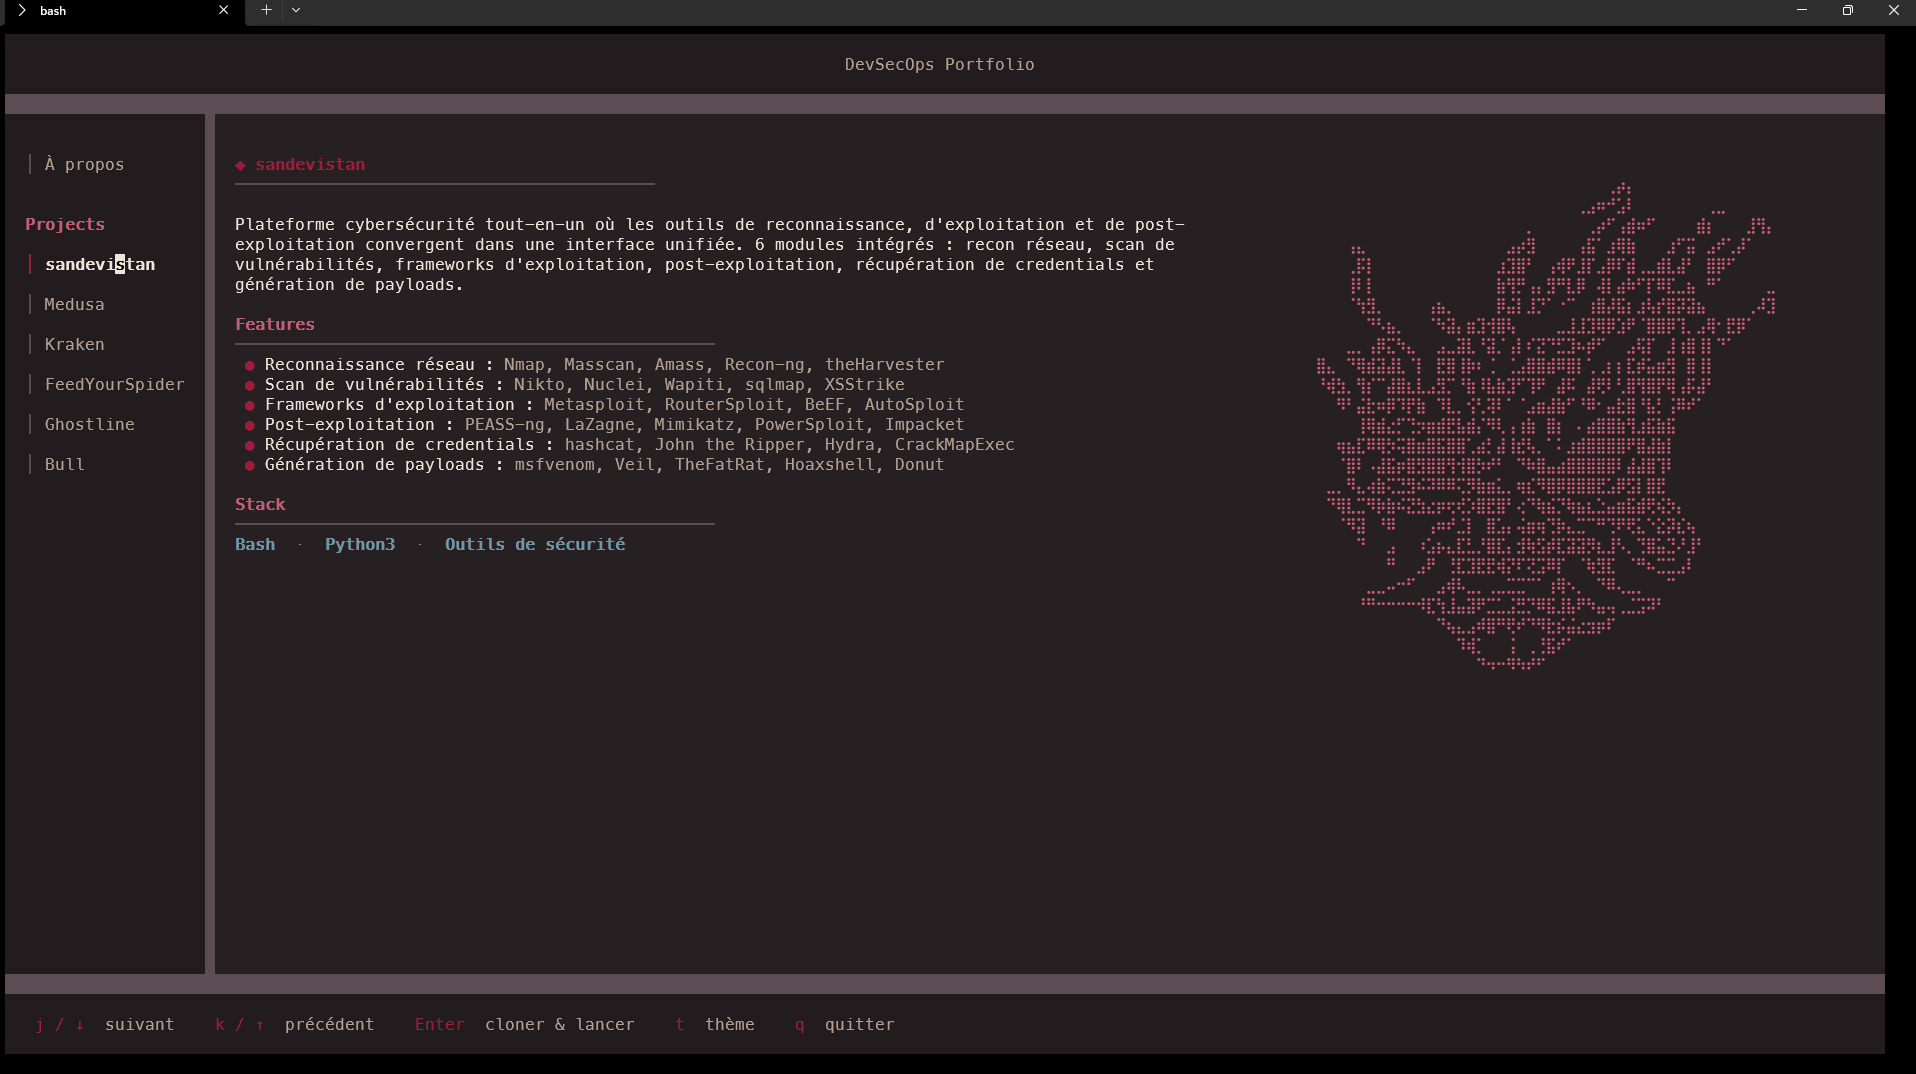Click the Enter key label in footer
1916x1074 pixels.
click(x=439, y=1024)
